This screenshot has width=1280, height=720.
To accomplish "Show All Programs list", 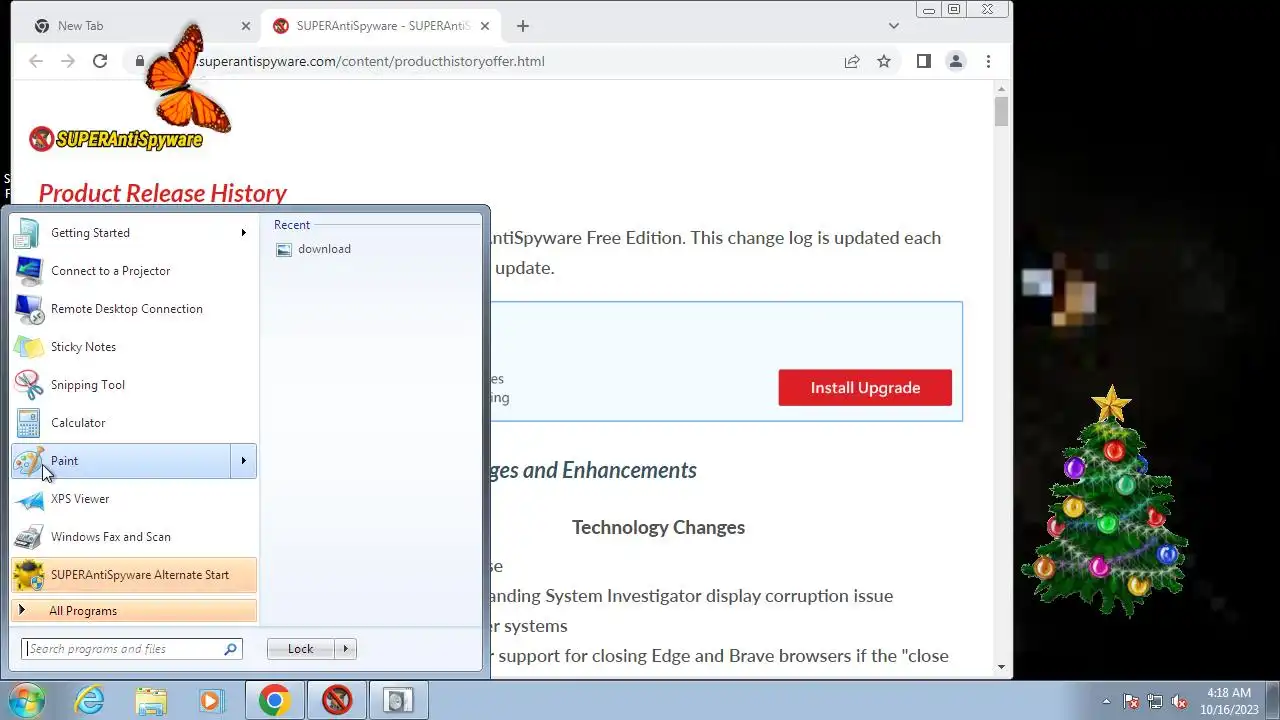I will tap(134, 611).
